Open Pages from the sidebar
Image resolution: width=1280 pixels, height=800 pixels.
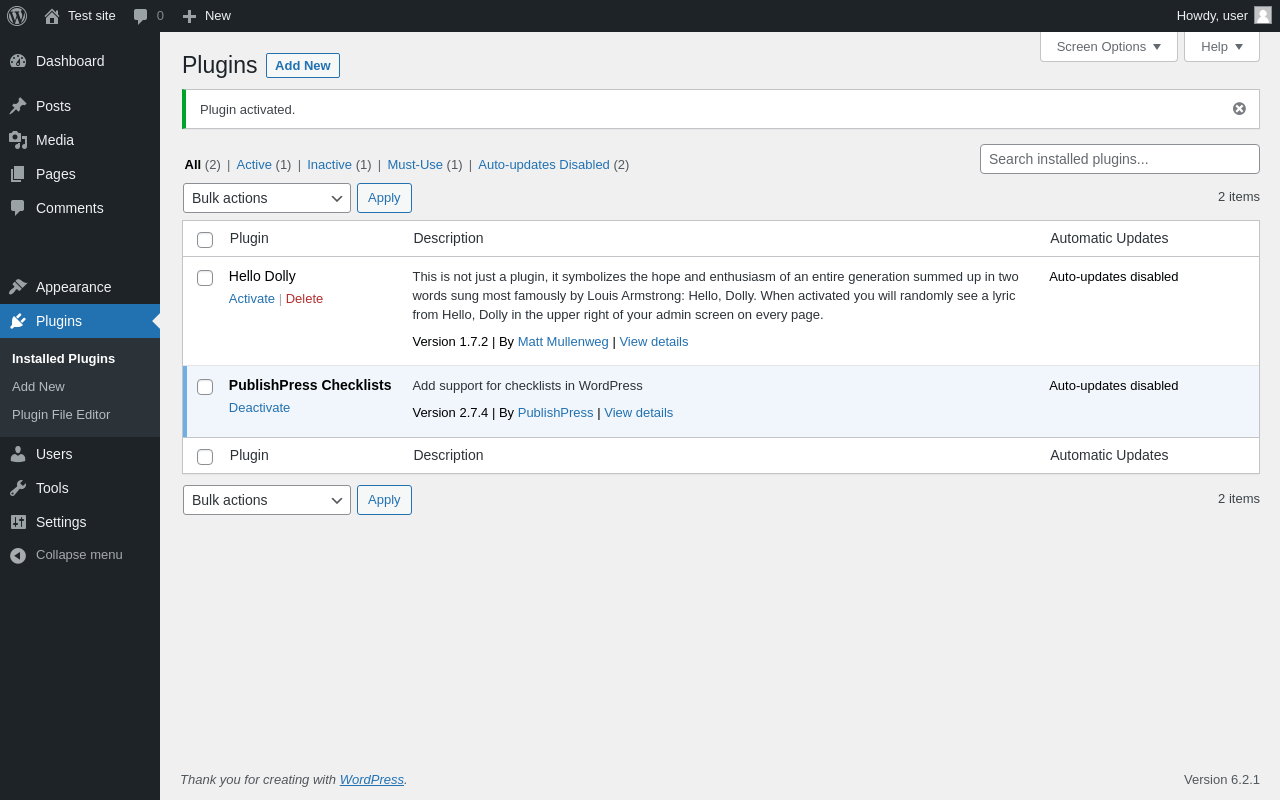click(80, 174)
